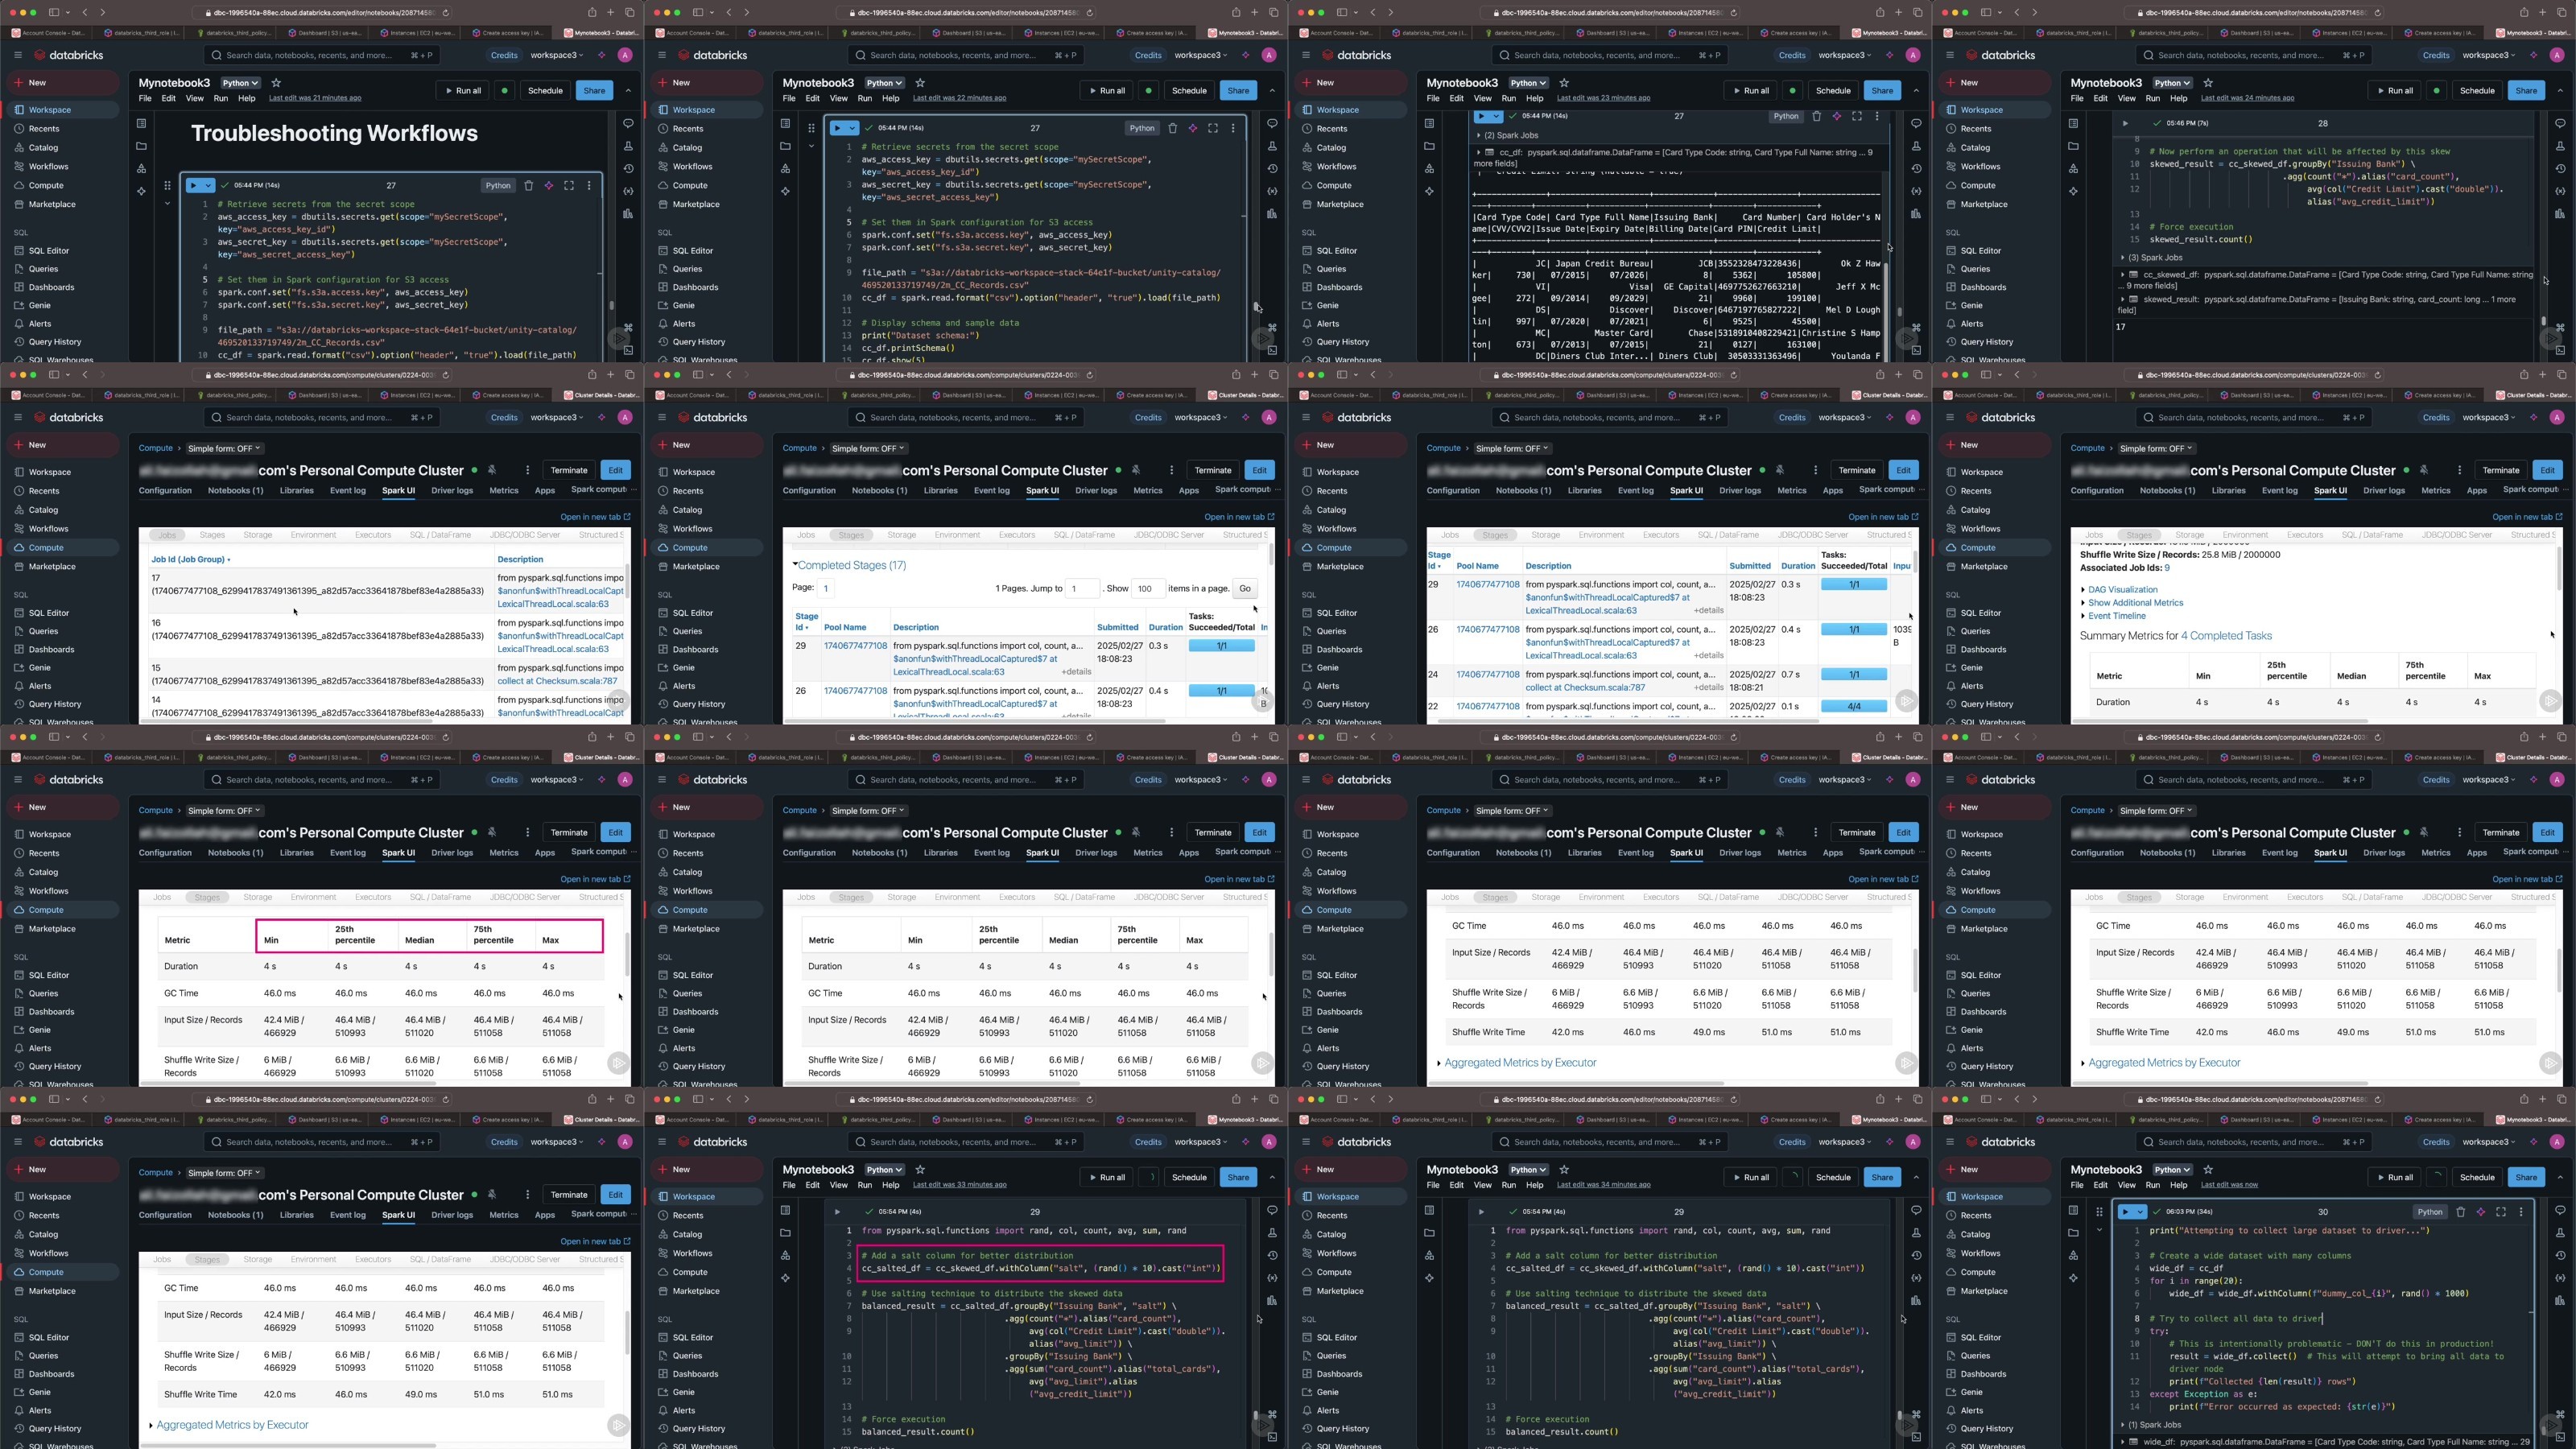
Task: Toggle pin cluster icon, Job Id table window
Action: [x=491, y=470]
